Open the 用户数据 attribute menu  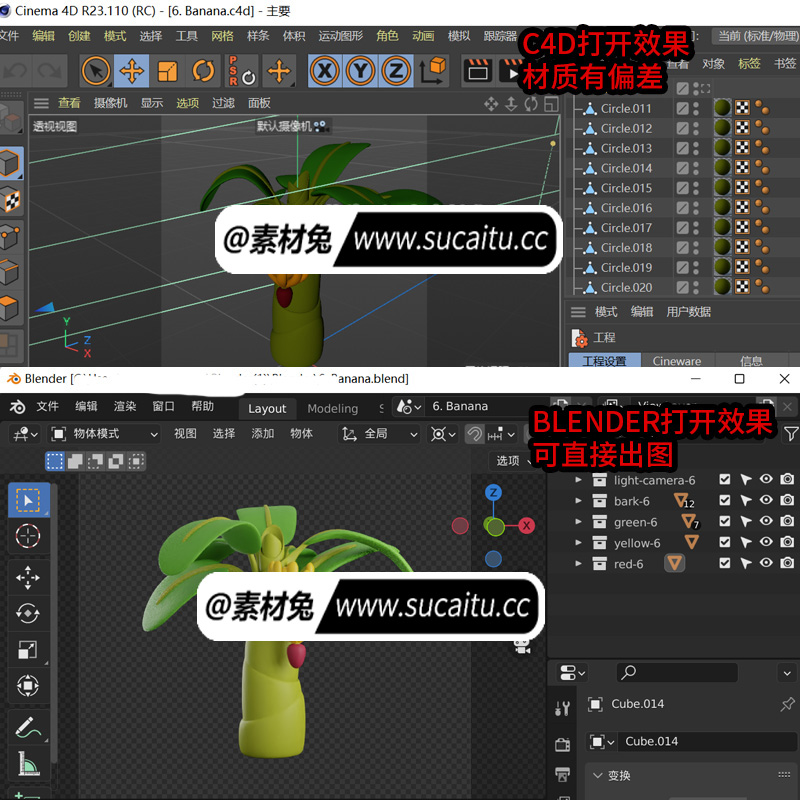point(688,312)
